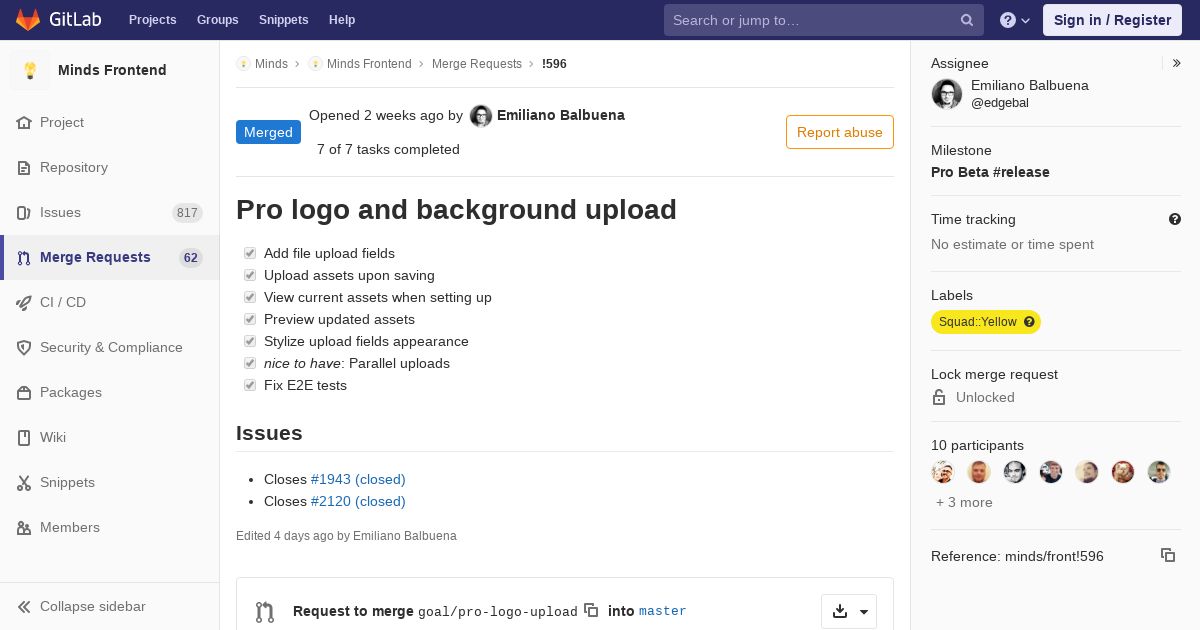Click the Members people icon
Screen dimensions: 1200x630
tap(24, 528)
